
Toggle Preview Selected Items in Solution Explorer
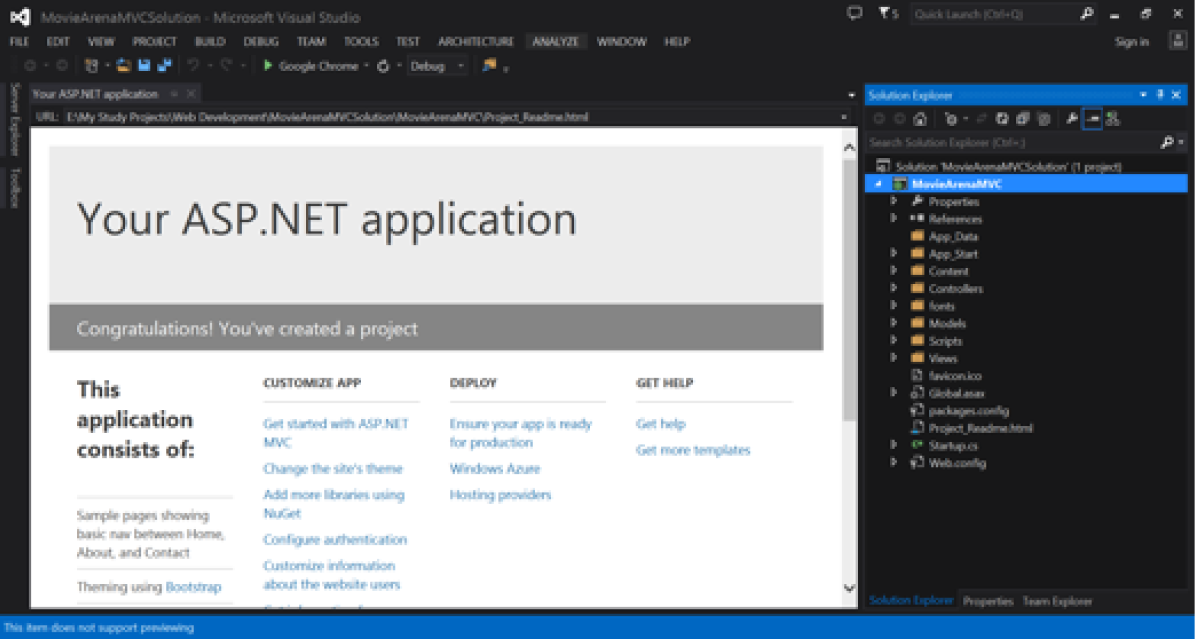[x=1092, y=119]
